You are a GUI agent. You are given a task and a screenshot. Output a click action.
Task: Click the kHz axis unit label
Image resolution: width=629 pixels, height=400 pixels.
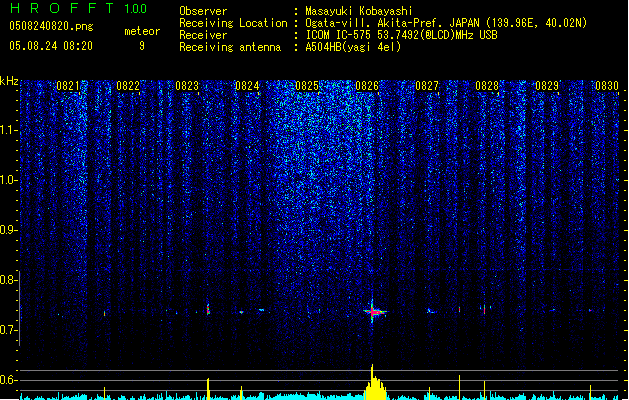[x=9, y=81]
